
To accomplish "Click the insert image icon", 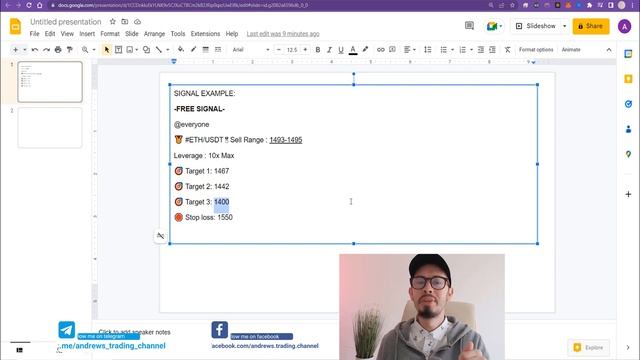I will tap(130, 50).
